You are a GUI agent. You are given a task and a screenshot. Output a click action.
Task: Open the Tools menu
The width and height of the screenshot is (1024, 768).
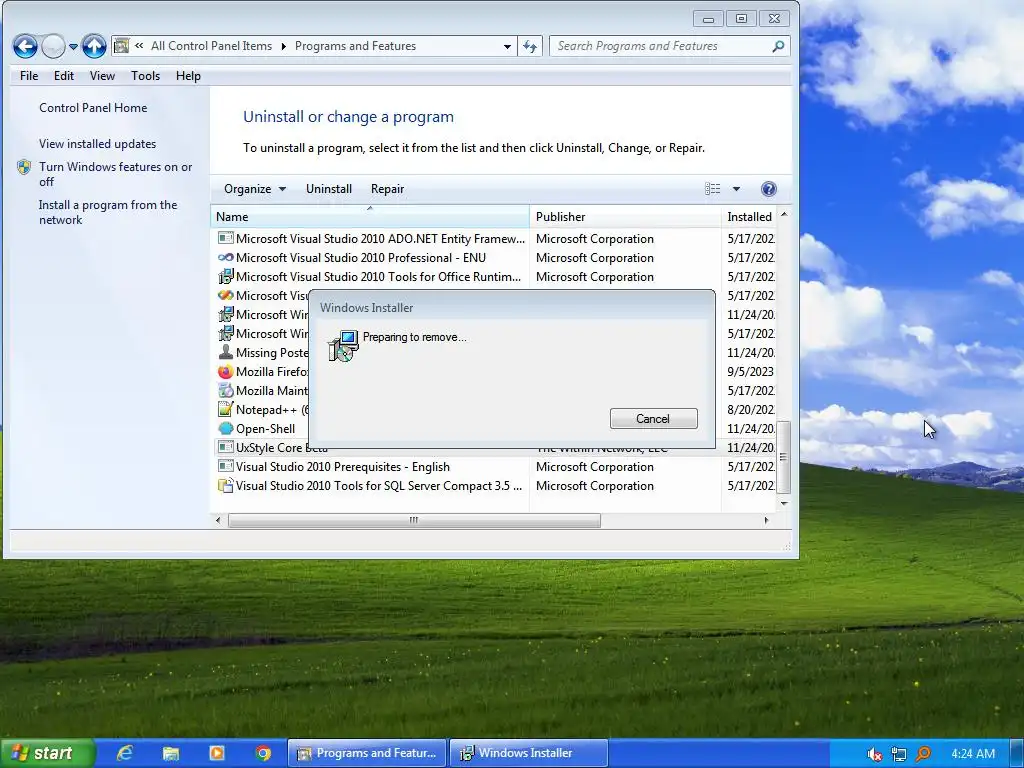pos(145,76)
